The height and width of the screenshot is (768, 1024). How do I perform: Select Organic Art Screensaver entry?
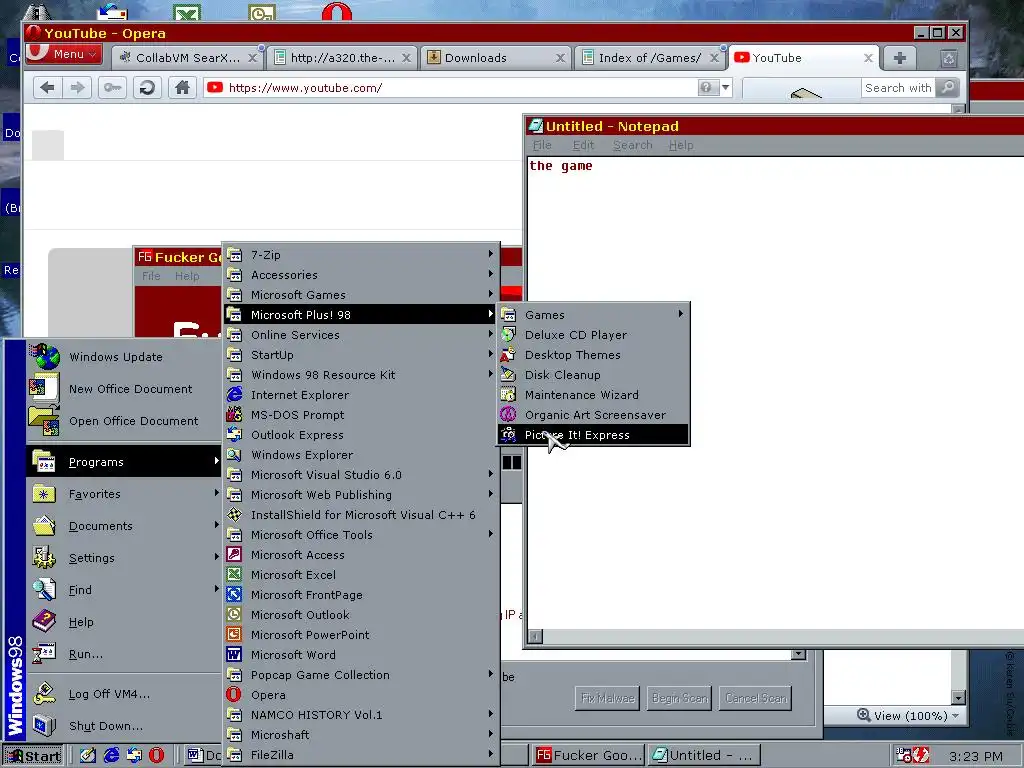[x=593, y=415]
